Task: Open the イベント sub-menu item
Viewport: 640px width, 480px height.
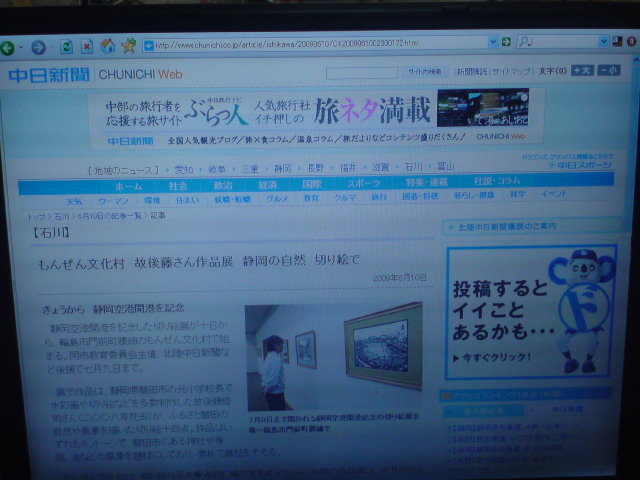Action: (x=554, y=194)
